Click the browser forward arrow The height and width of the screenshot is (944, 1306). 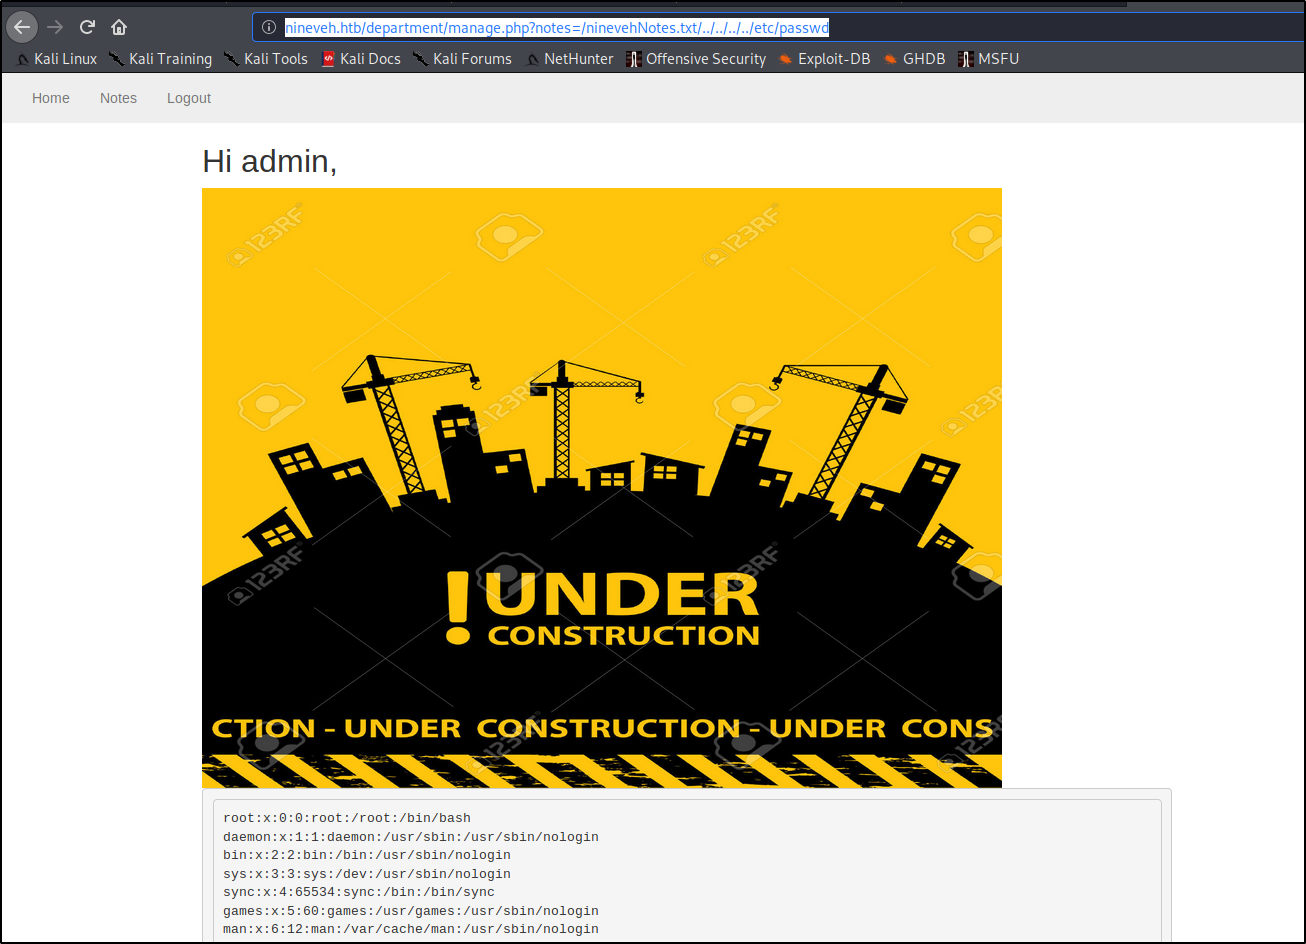pos(55,27)
